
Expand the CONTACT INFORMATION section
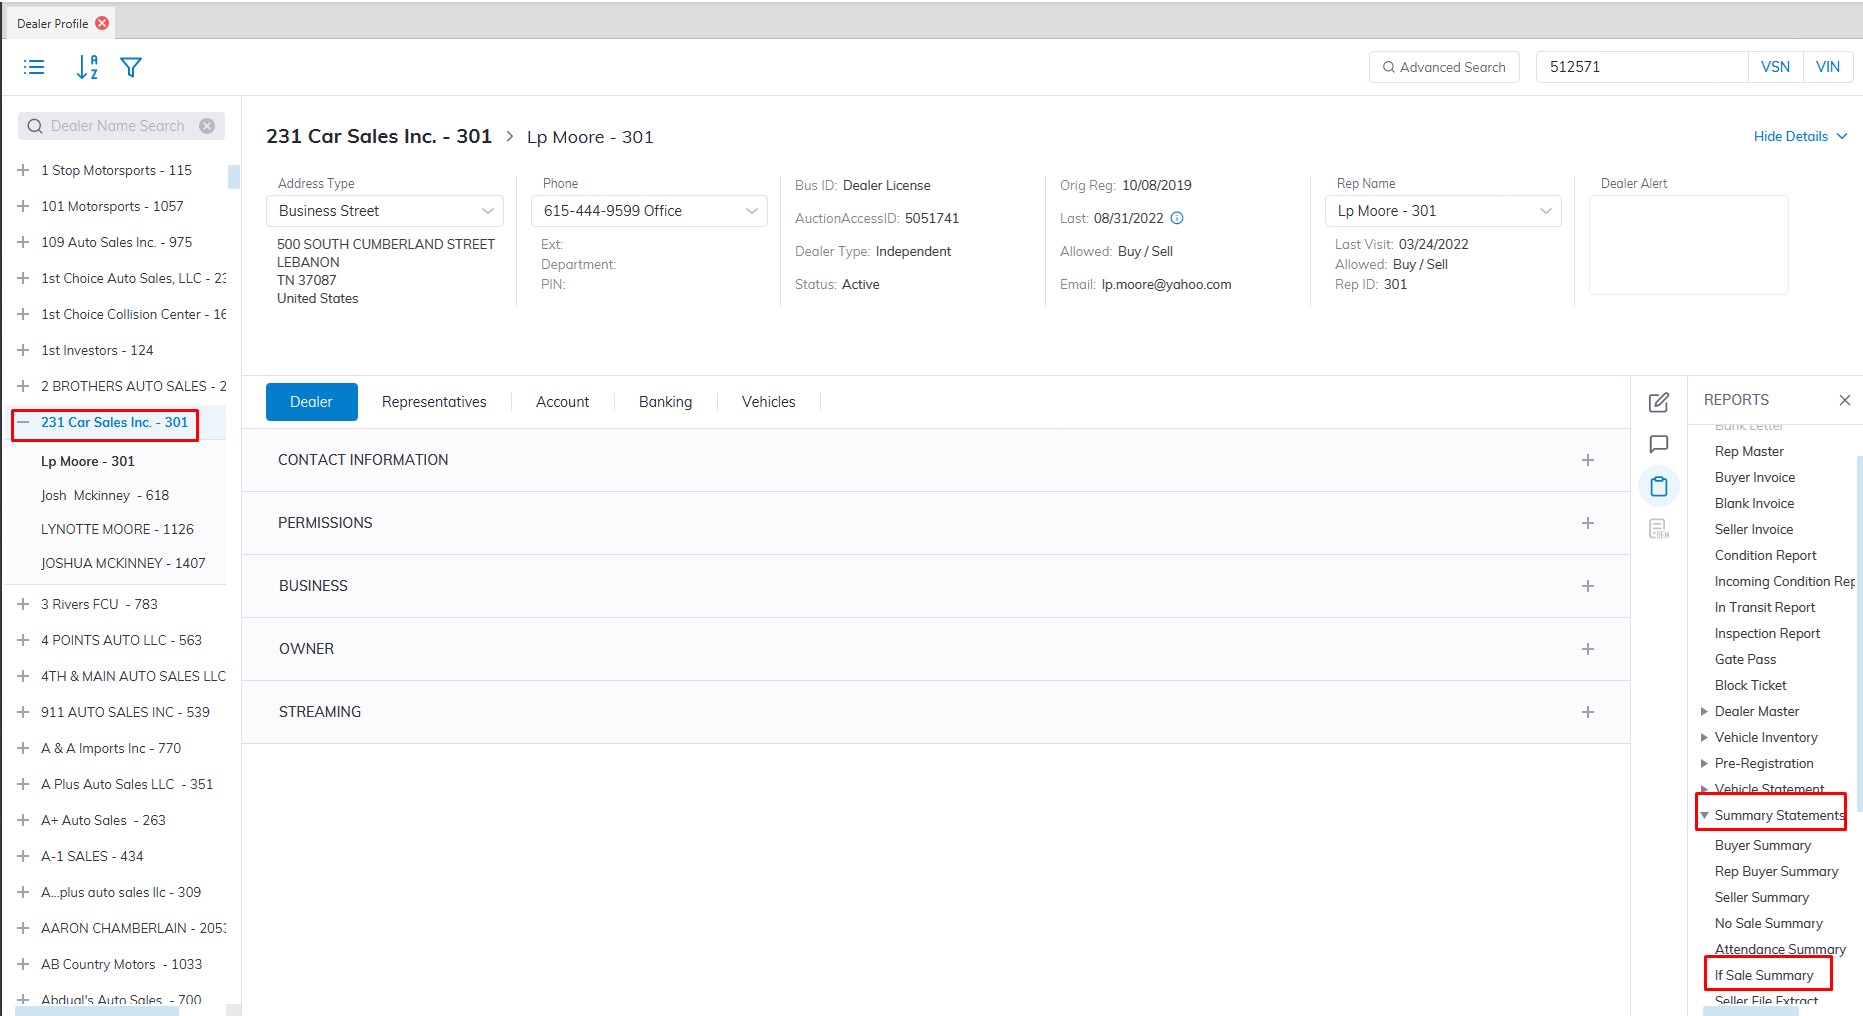pyautogui.click(x=1587, y=460)
